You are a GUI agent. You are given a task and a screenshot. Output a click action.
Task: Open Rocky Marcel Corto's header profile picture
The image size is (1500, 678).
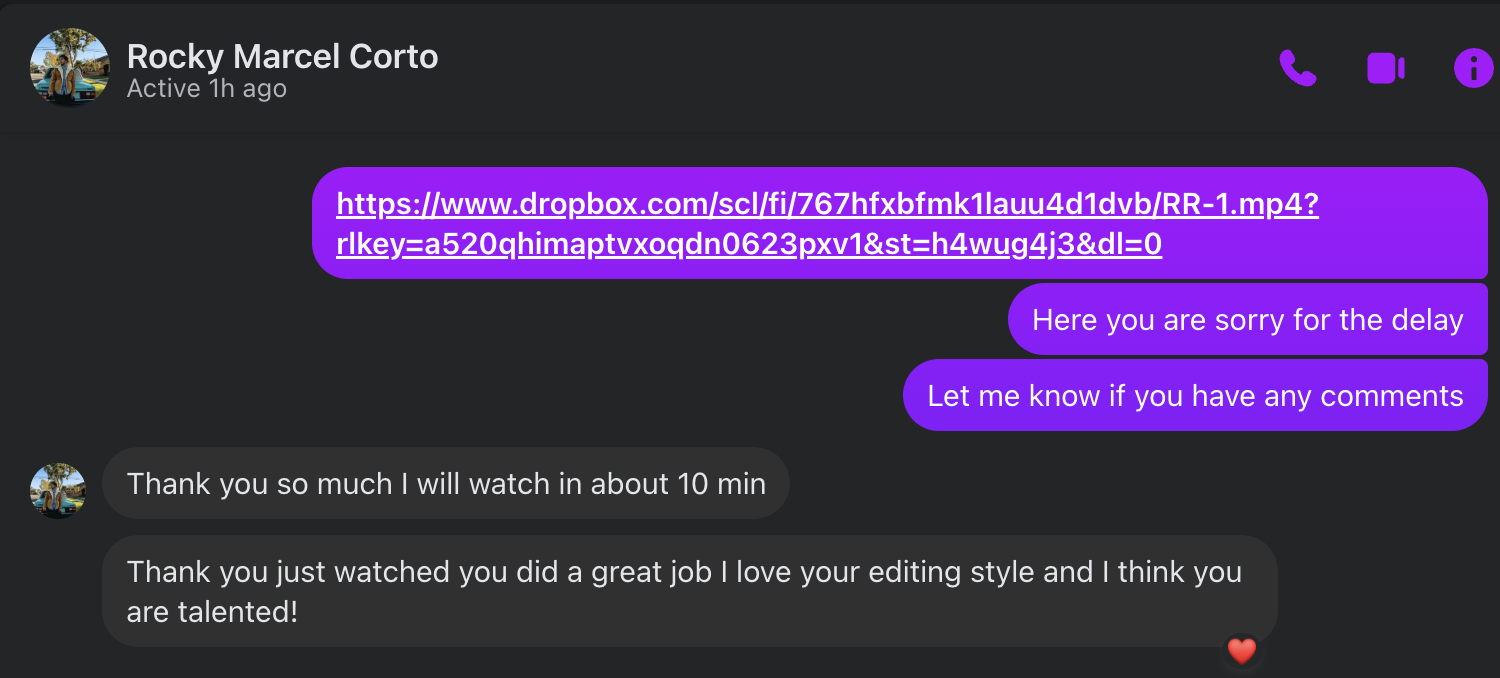[x=69, y=67]
